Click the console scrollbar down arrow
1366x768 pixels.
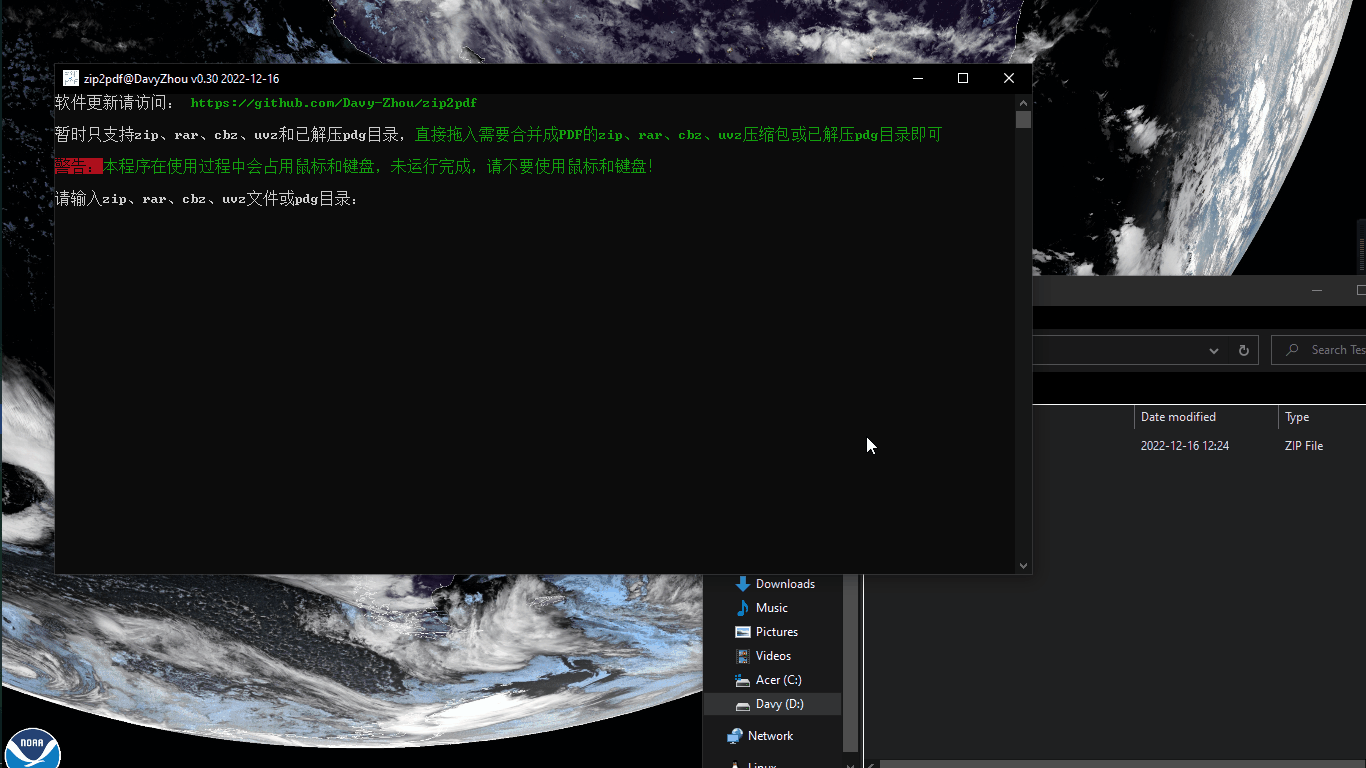pos(1023,566)
